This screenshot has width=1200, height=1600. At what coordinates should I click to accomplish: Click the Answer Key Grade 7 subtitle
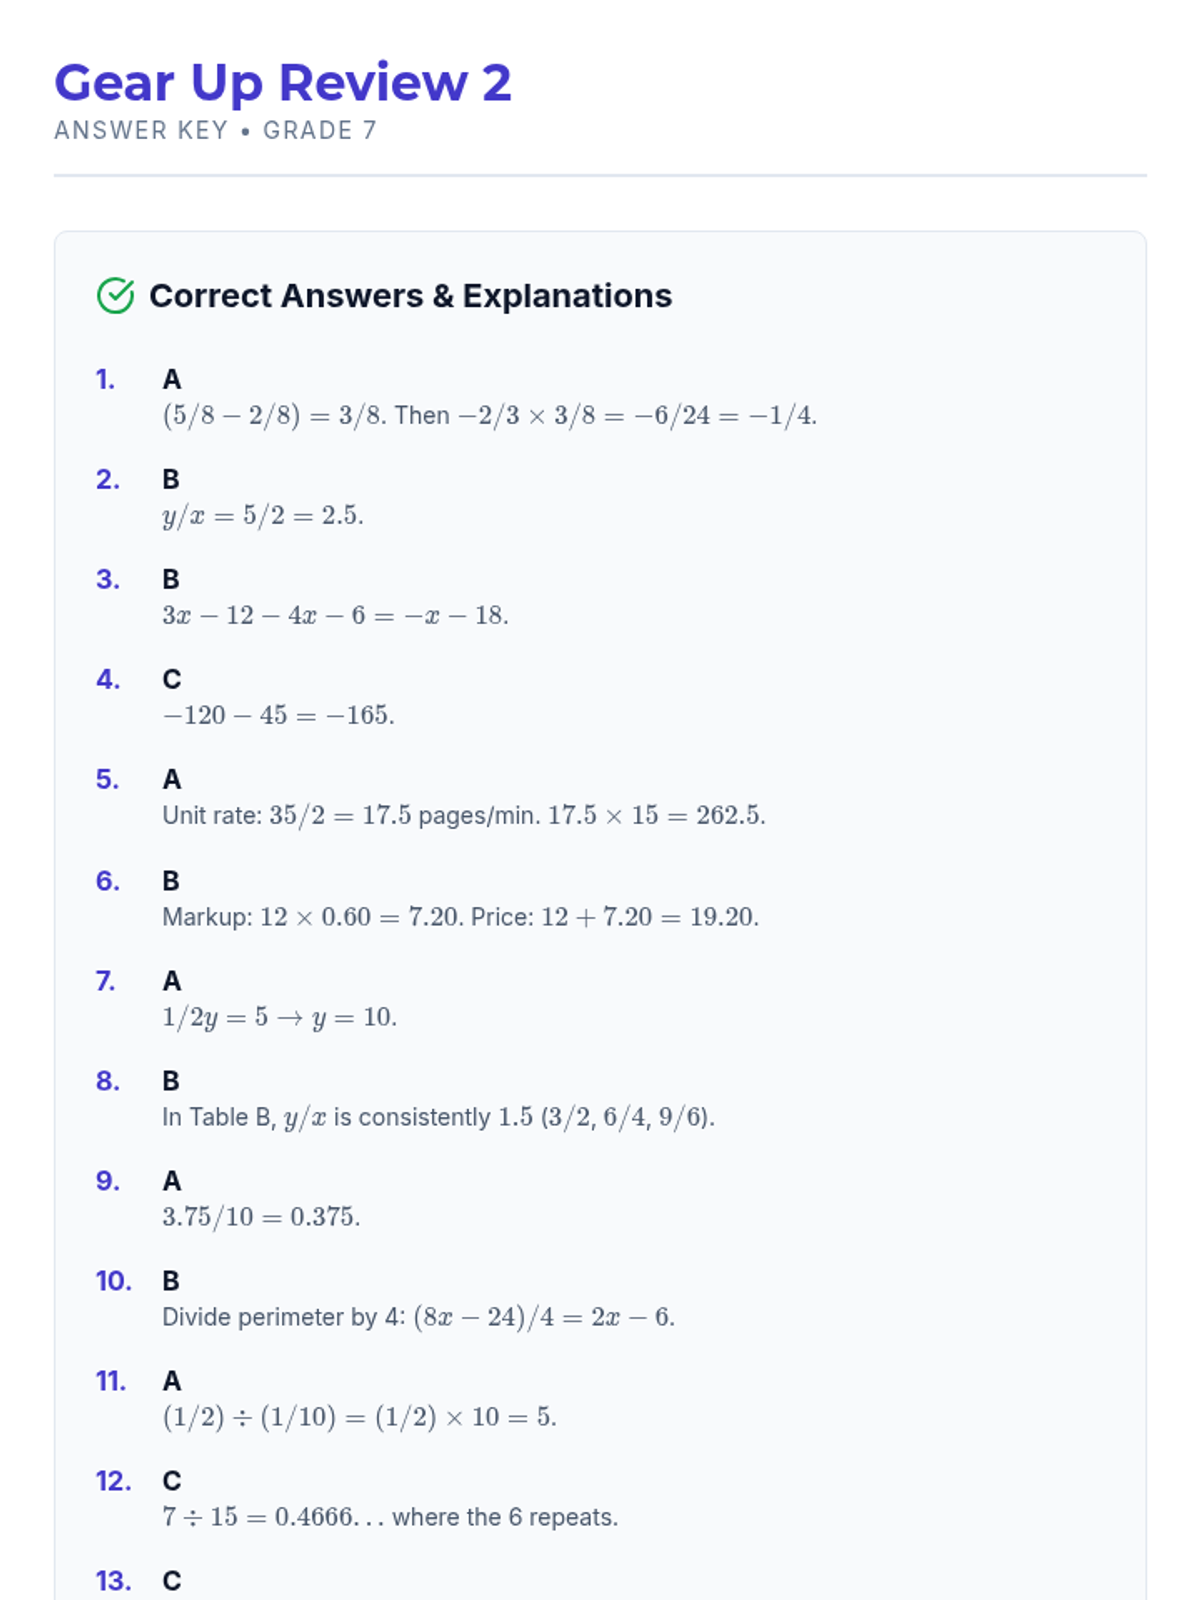(215, 131)
